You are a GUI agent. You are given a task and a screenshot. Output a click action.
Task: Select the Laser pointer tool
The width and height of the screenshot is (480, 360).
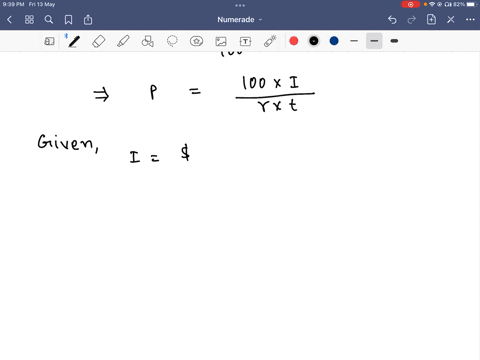(x=270, y=41)
